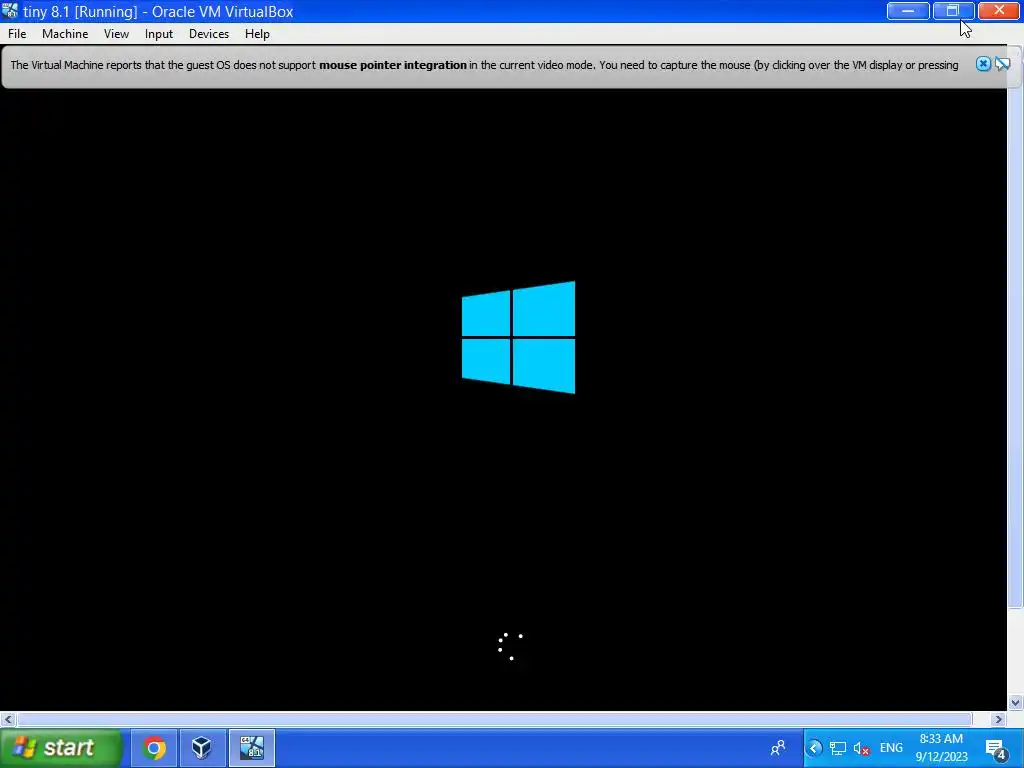Open the Input menu
This screenshot has height=768, width=1024.
[x=159, y=34]
